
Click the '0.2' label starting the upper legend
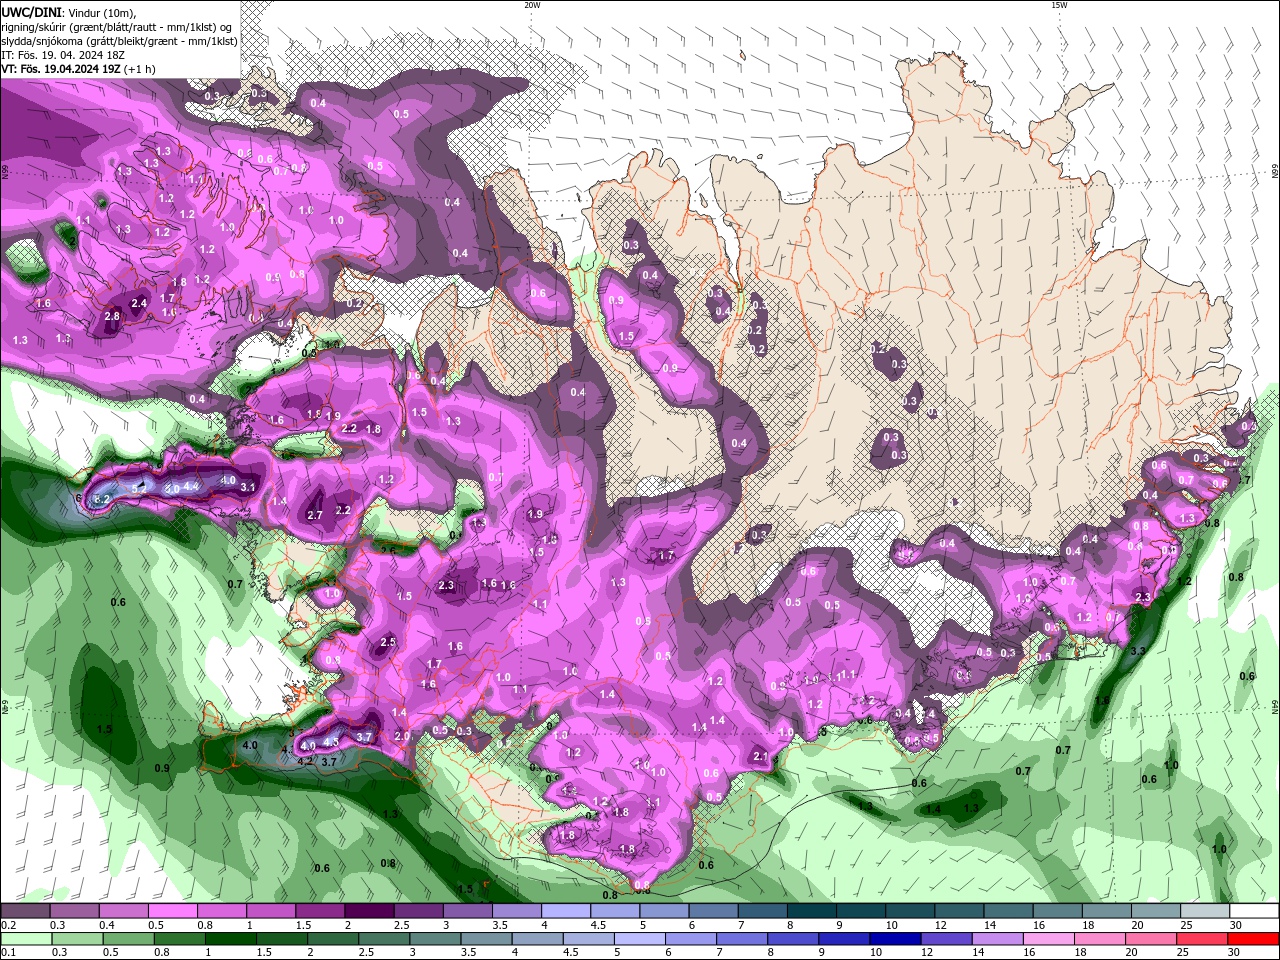tap(8, 925)
